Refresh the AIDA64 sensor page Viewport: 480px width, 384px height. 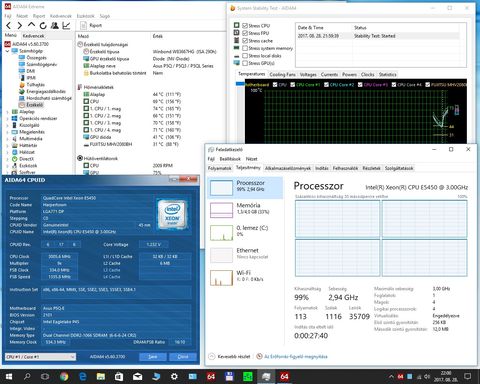click(x=43, y=25)
